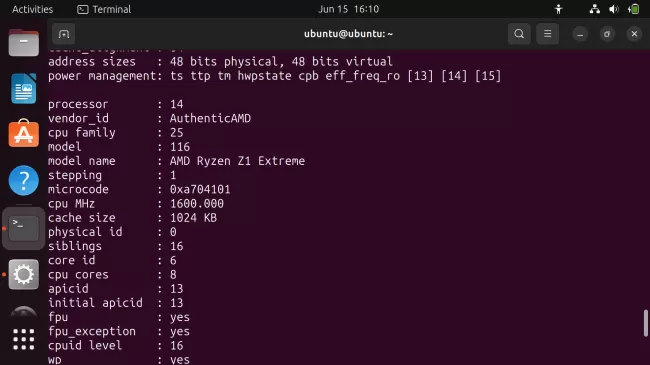
Task: Click the model name line in the terminal
Action: click(177, 161)
